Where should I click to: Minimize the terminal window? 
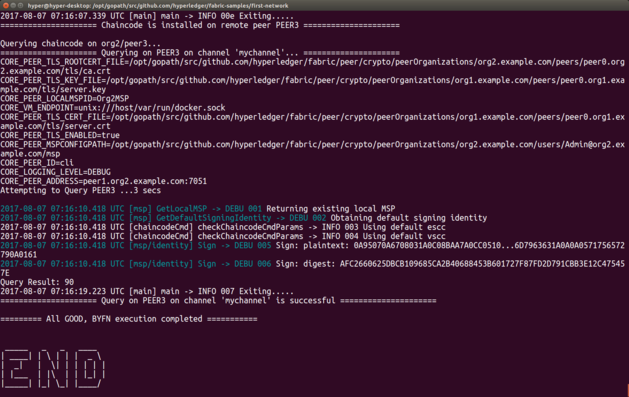coord(13,5)
